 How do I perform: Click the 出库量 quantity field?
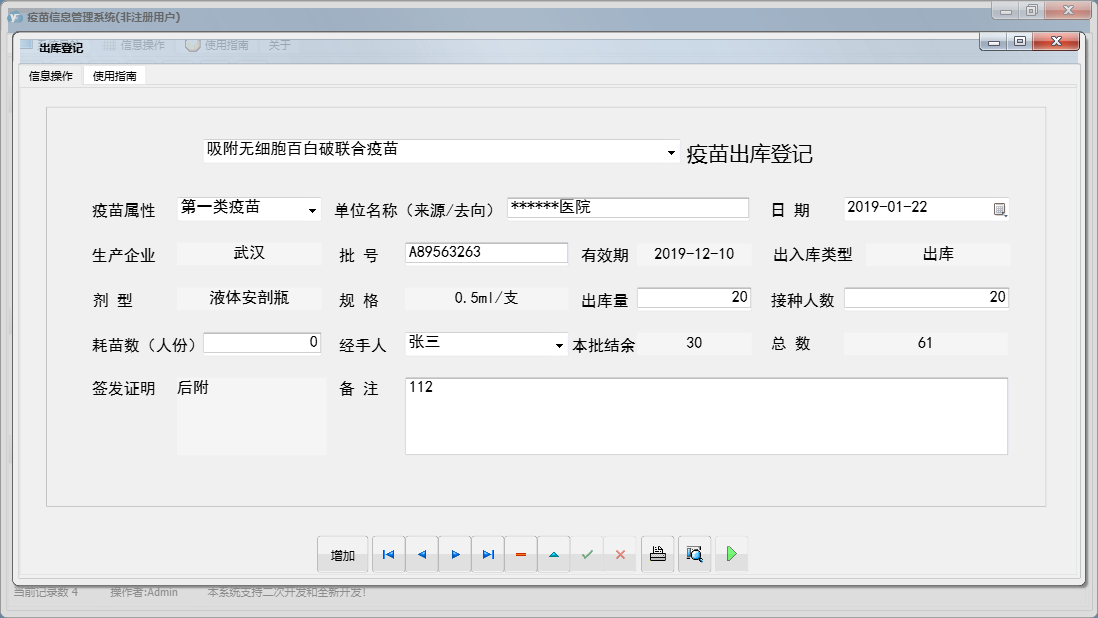tap(693, 298)
